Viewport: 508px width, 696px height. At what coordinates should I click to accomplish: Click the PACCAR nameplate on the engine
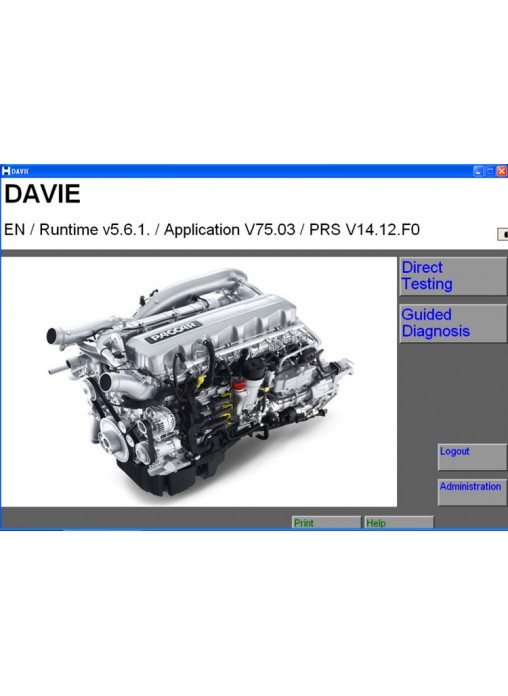click(x=173, y=332)
